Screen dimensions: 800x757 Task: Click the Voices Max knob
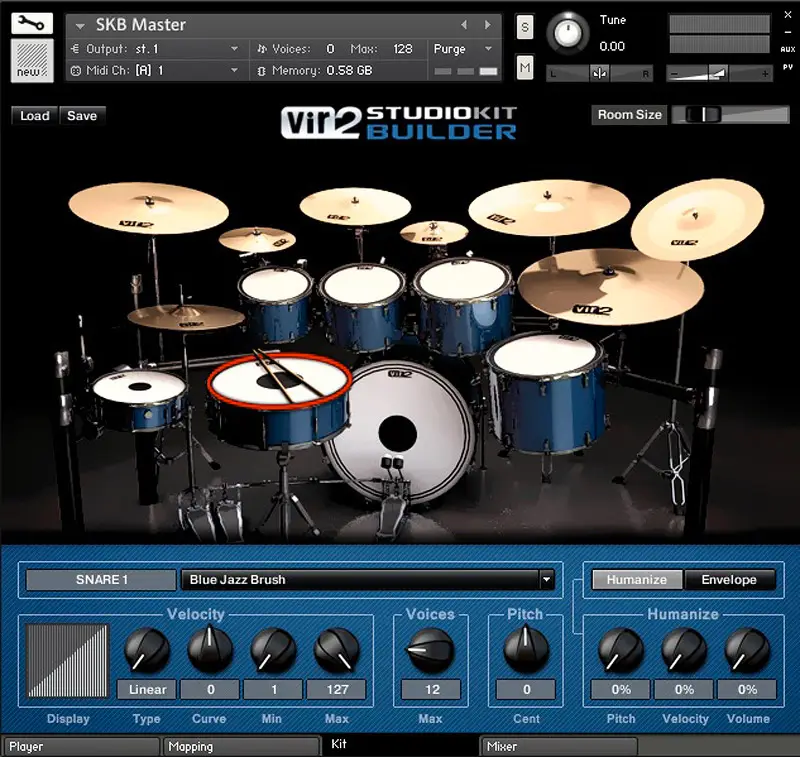point(431,650)
